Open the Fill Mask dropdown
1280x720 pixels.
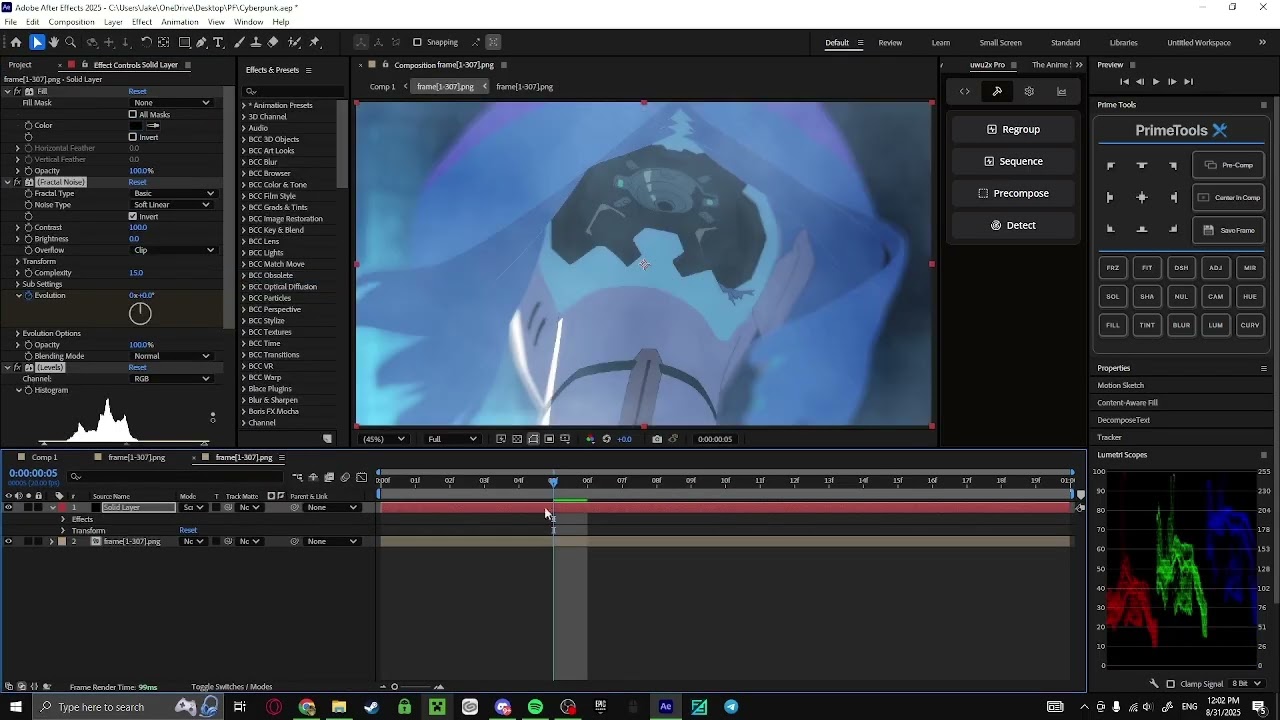(172, 103)
